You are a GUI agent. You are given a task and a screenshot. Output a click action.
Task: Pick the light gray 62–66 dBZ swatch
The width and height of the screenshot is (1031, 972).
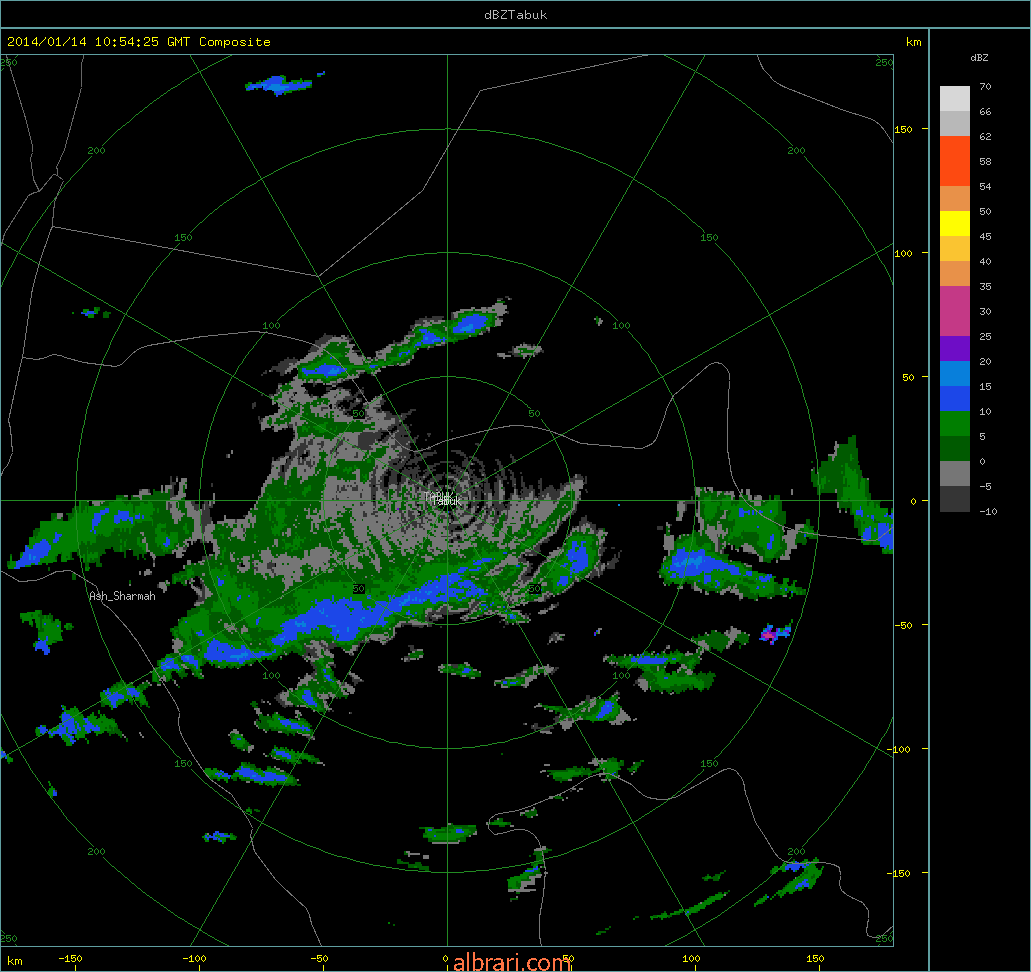point(955,124)
